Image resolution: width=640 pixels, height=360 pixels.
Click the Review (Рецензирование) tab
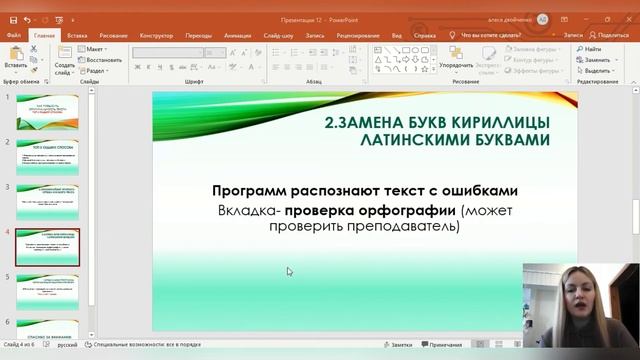pyautogui.click(x=358, y=36)
